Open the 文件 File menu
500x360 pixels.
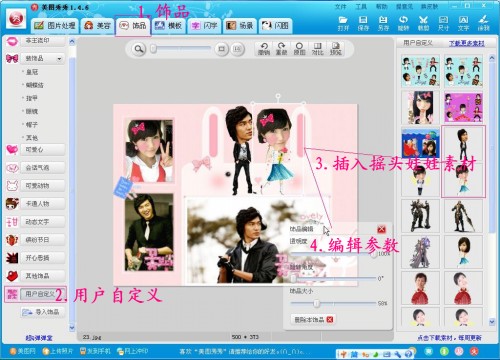[x=341, y=7]
